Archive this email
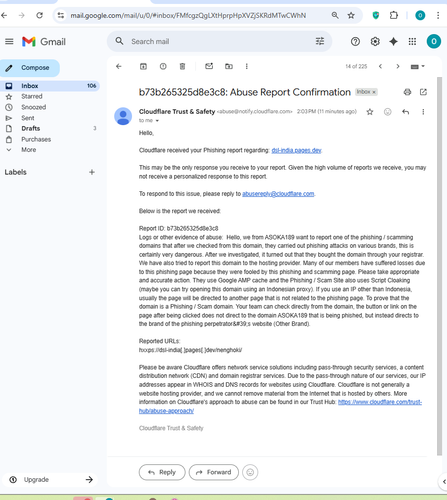This screenshot has width=447, height=500. tap(143, 66)
